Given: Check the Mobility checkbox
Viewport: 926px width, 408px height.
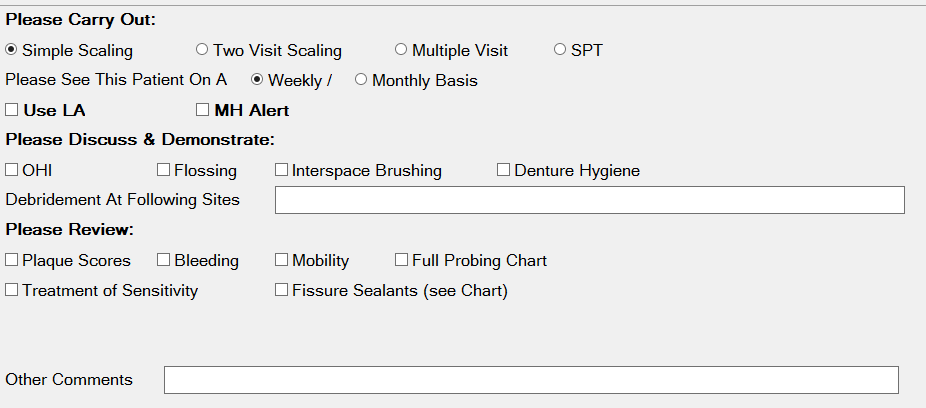Looking at the screenshot, I should pos(282,260).
